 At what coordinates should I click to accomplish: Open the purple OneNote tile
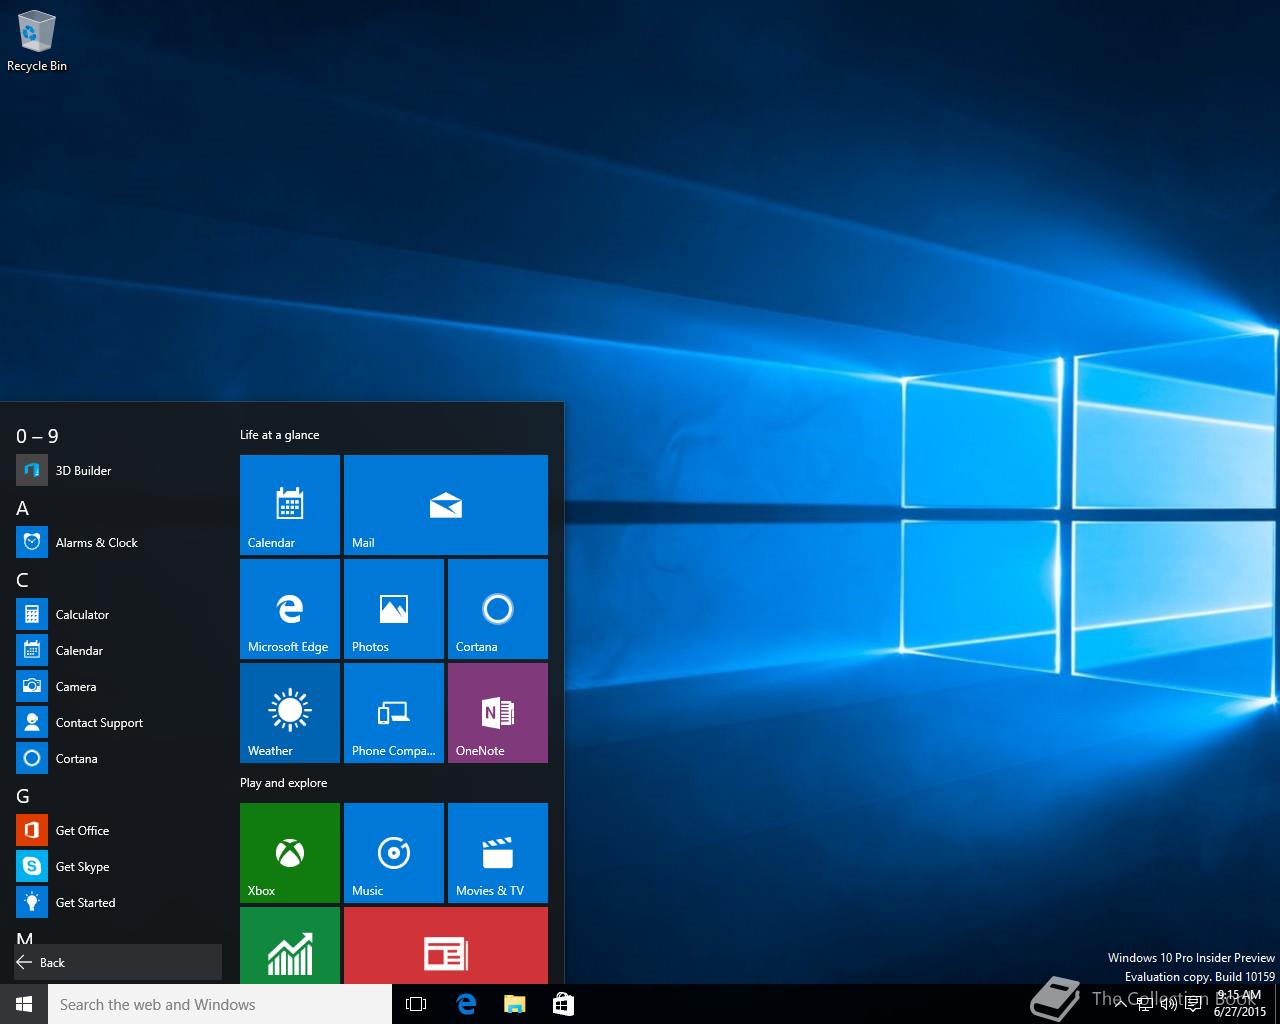click(x=498, y=713)
